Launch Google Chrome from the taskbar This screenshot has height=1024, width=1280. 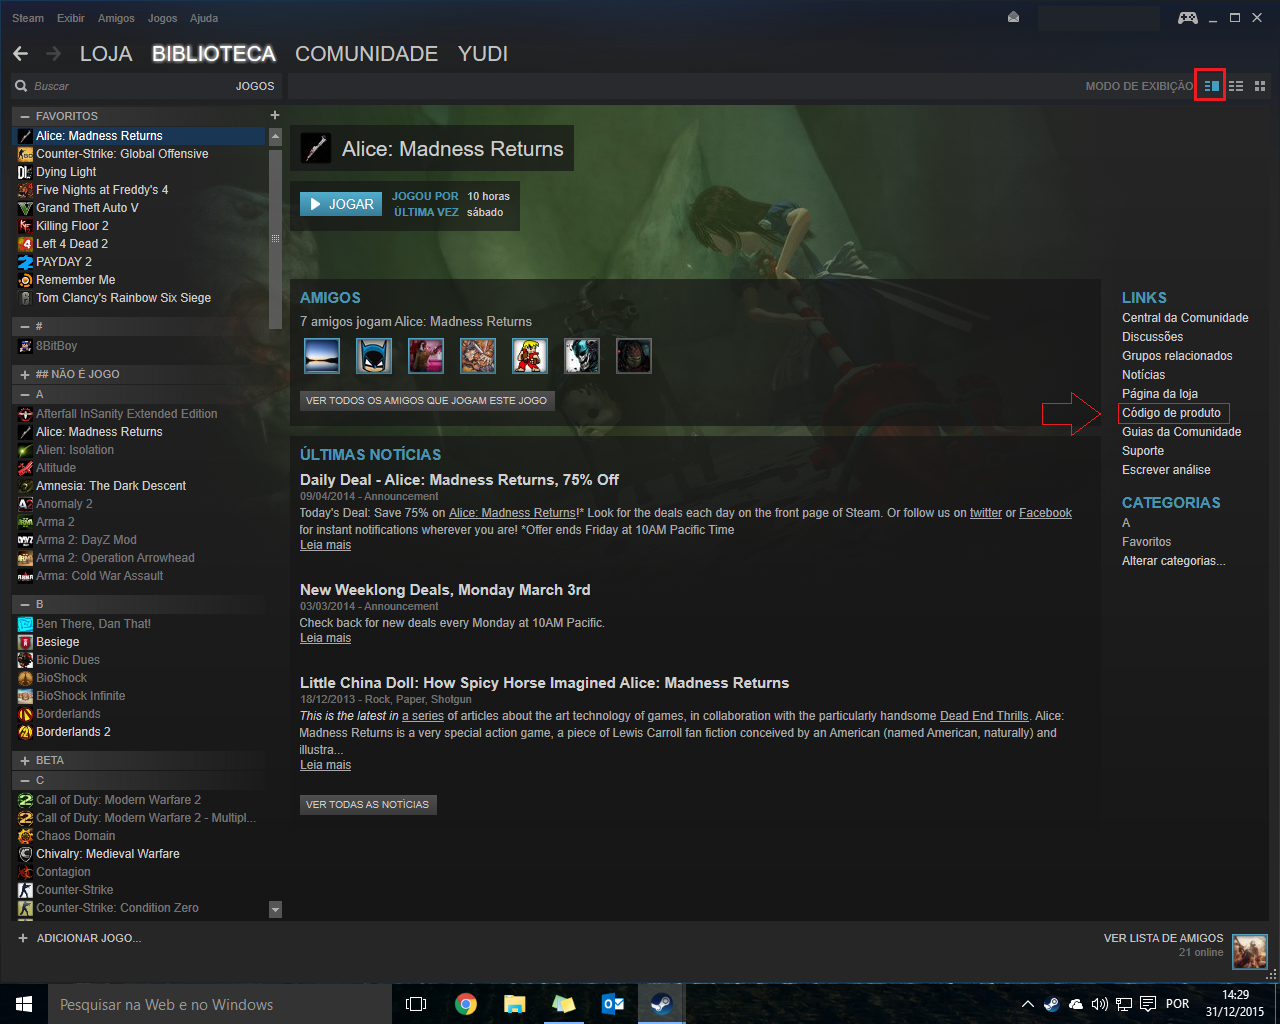465,1004
